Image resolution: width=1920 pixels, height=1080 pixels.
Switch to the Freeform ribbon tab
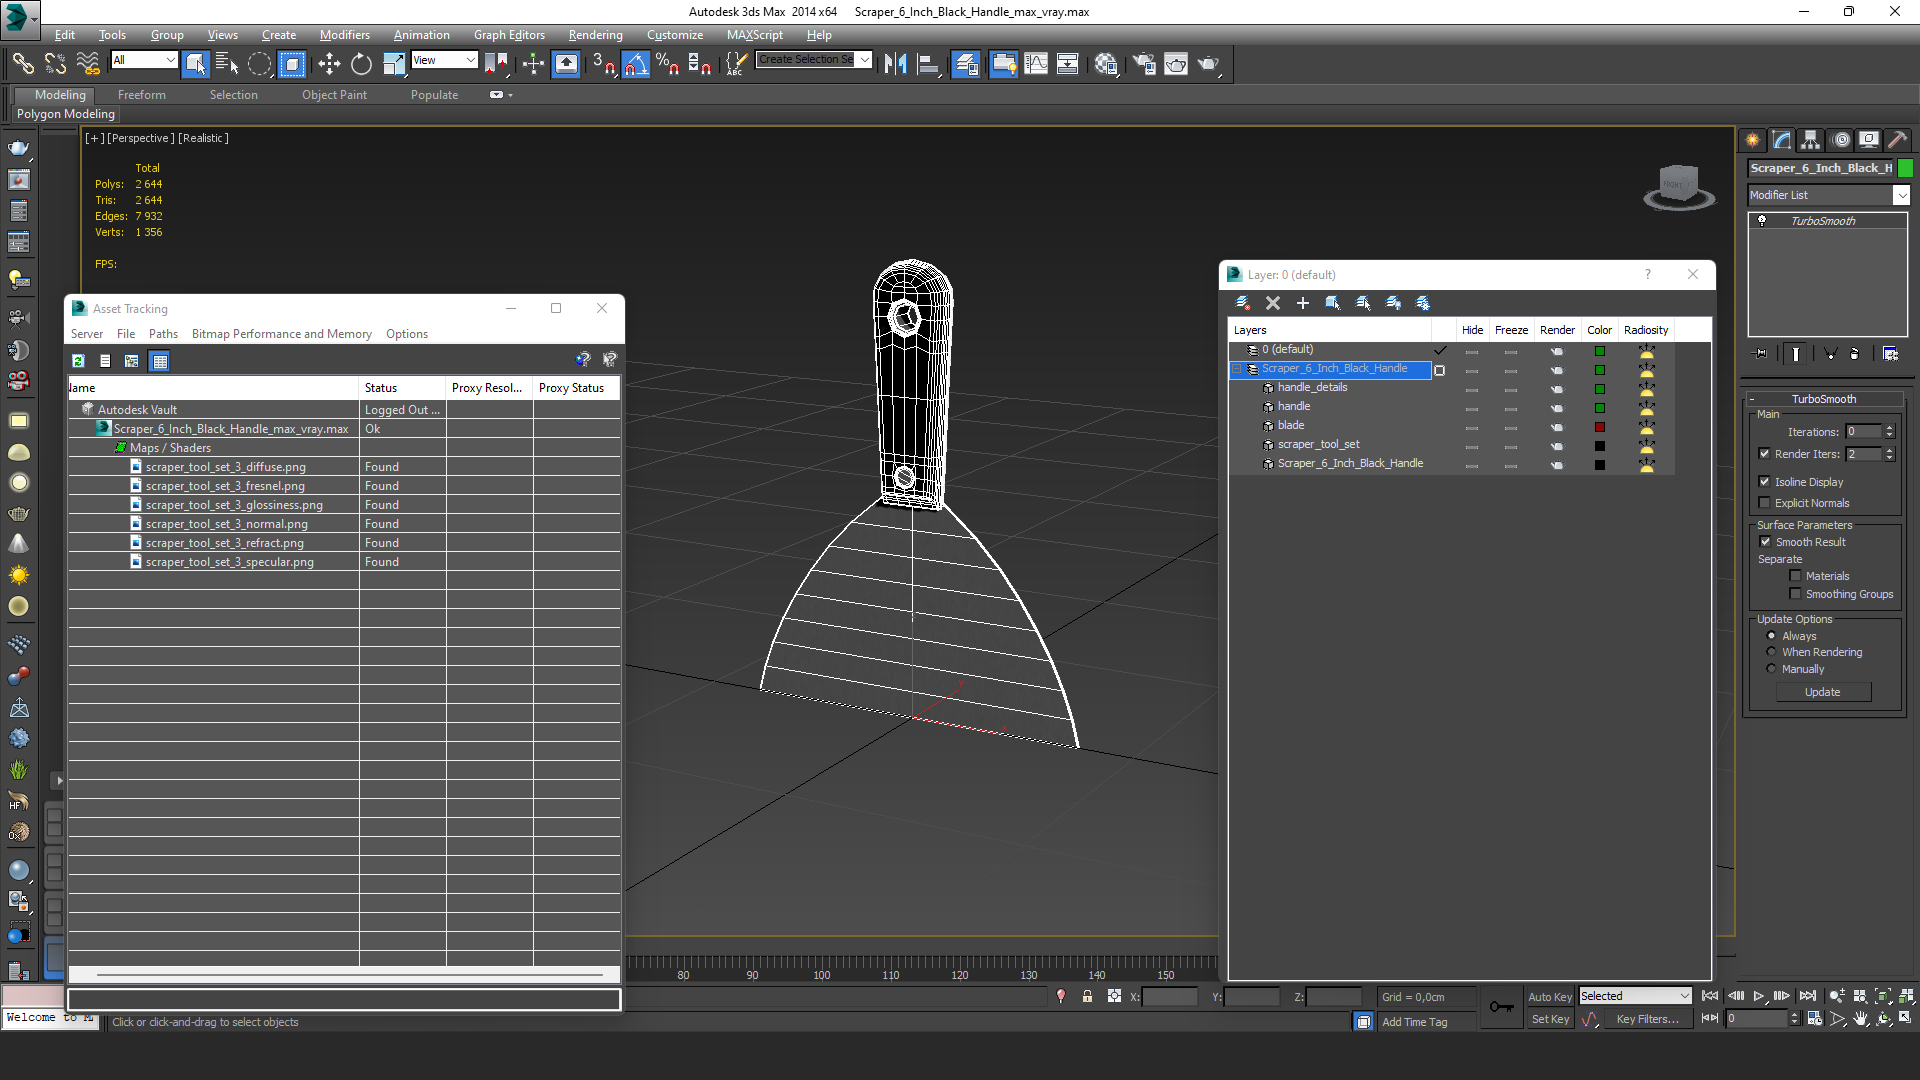(142, 95)
